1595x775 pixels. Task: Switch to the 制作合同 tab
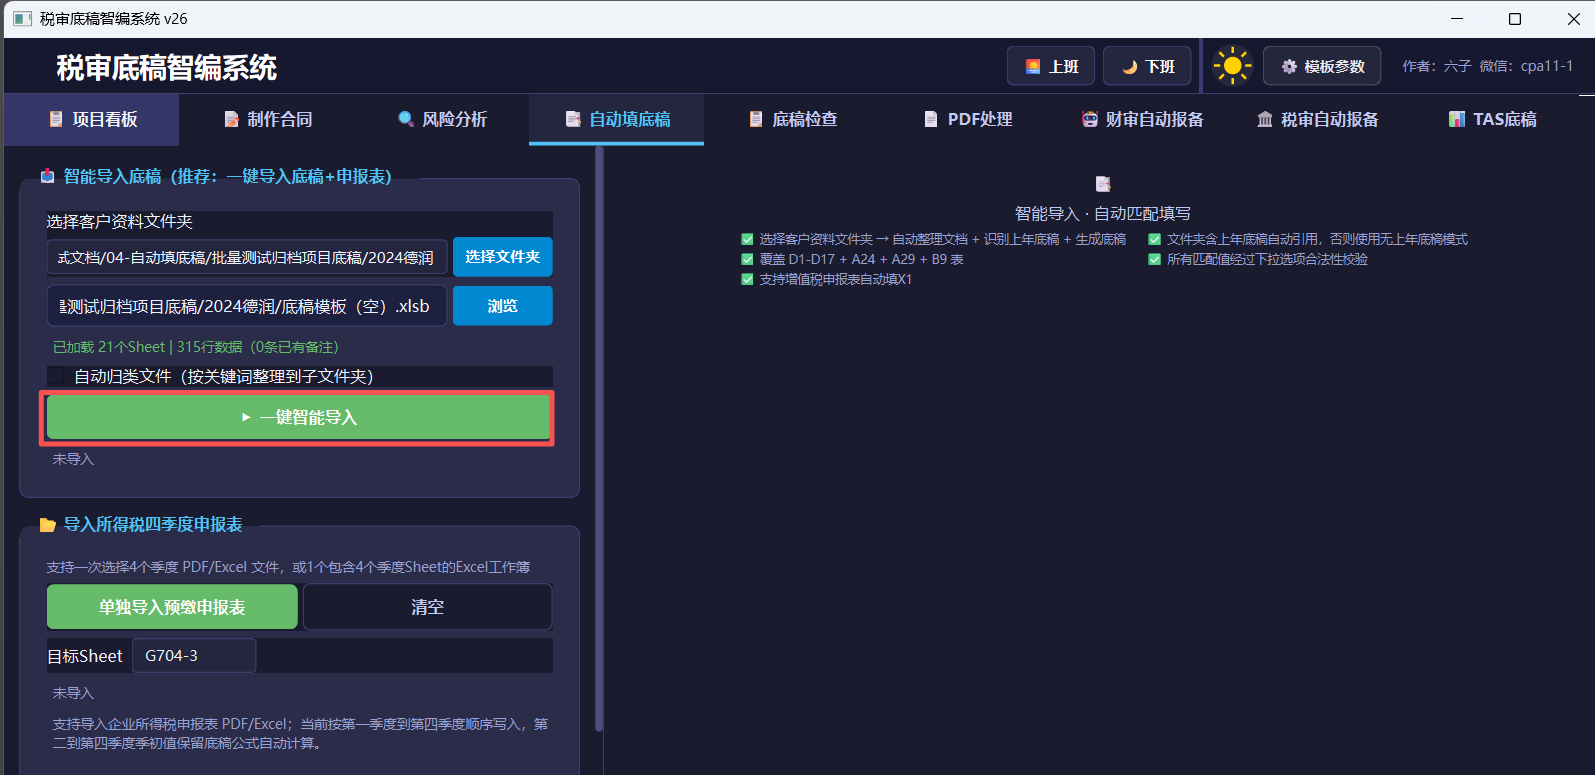pos(267,120)
